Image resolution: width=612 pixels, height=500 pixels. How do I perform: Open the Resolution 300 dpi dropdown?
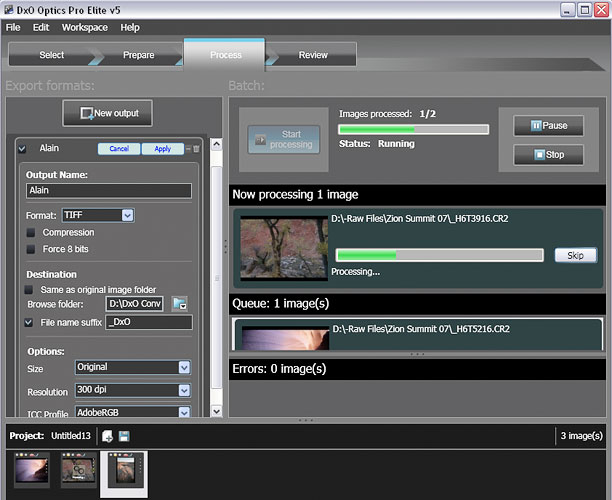point(184,390)
